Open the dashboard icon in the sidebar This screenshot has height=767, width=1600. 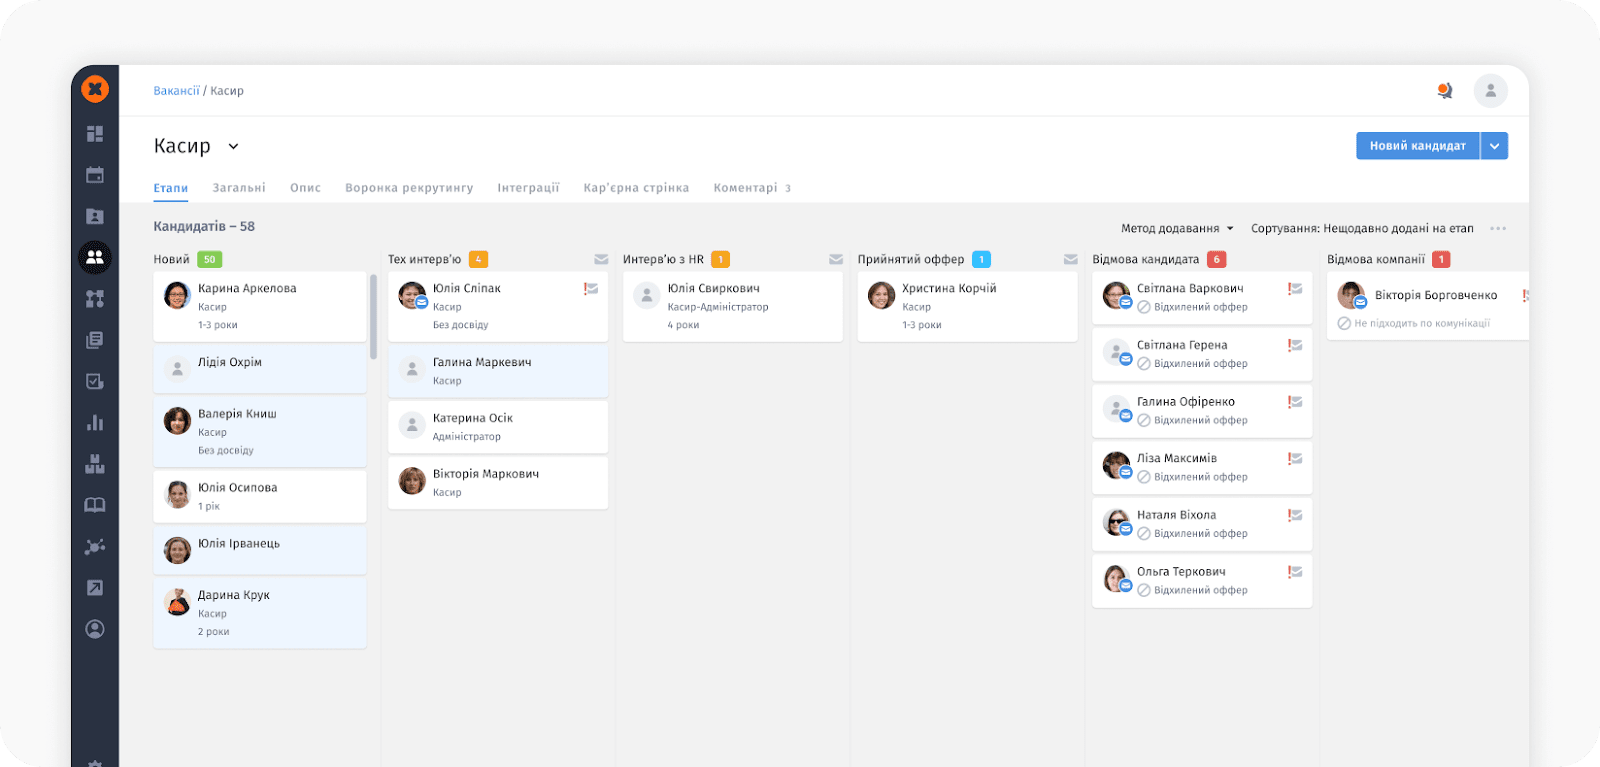click(x=95, y=134)
